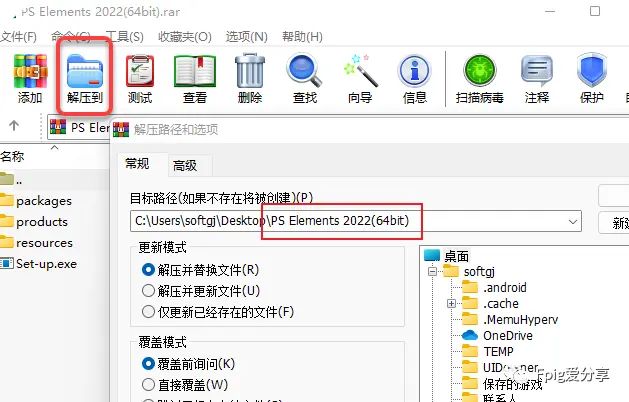The image size is (629, 402).
Task: Select the products folder in the archive list
Action: [x=34, y=221]
